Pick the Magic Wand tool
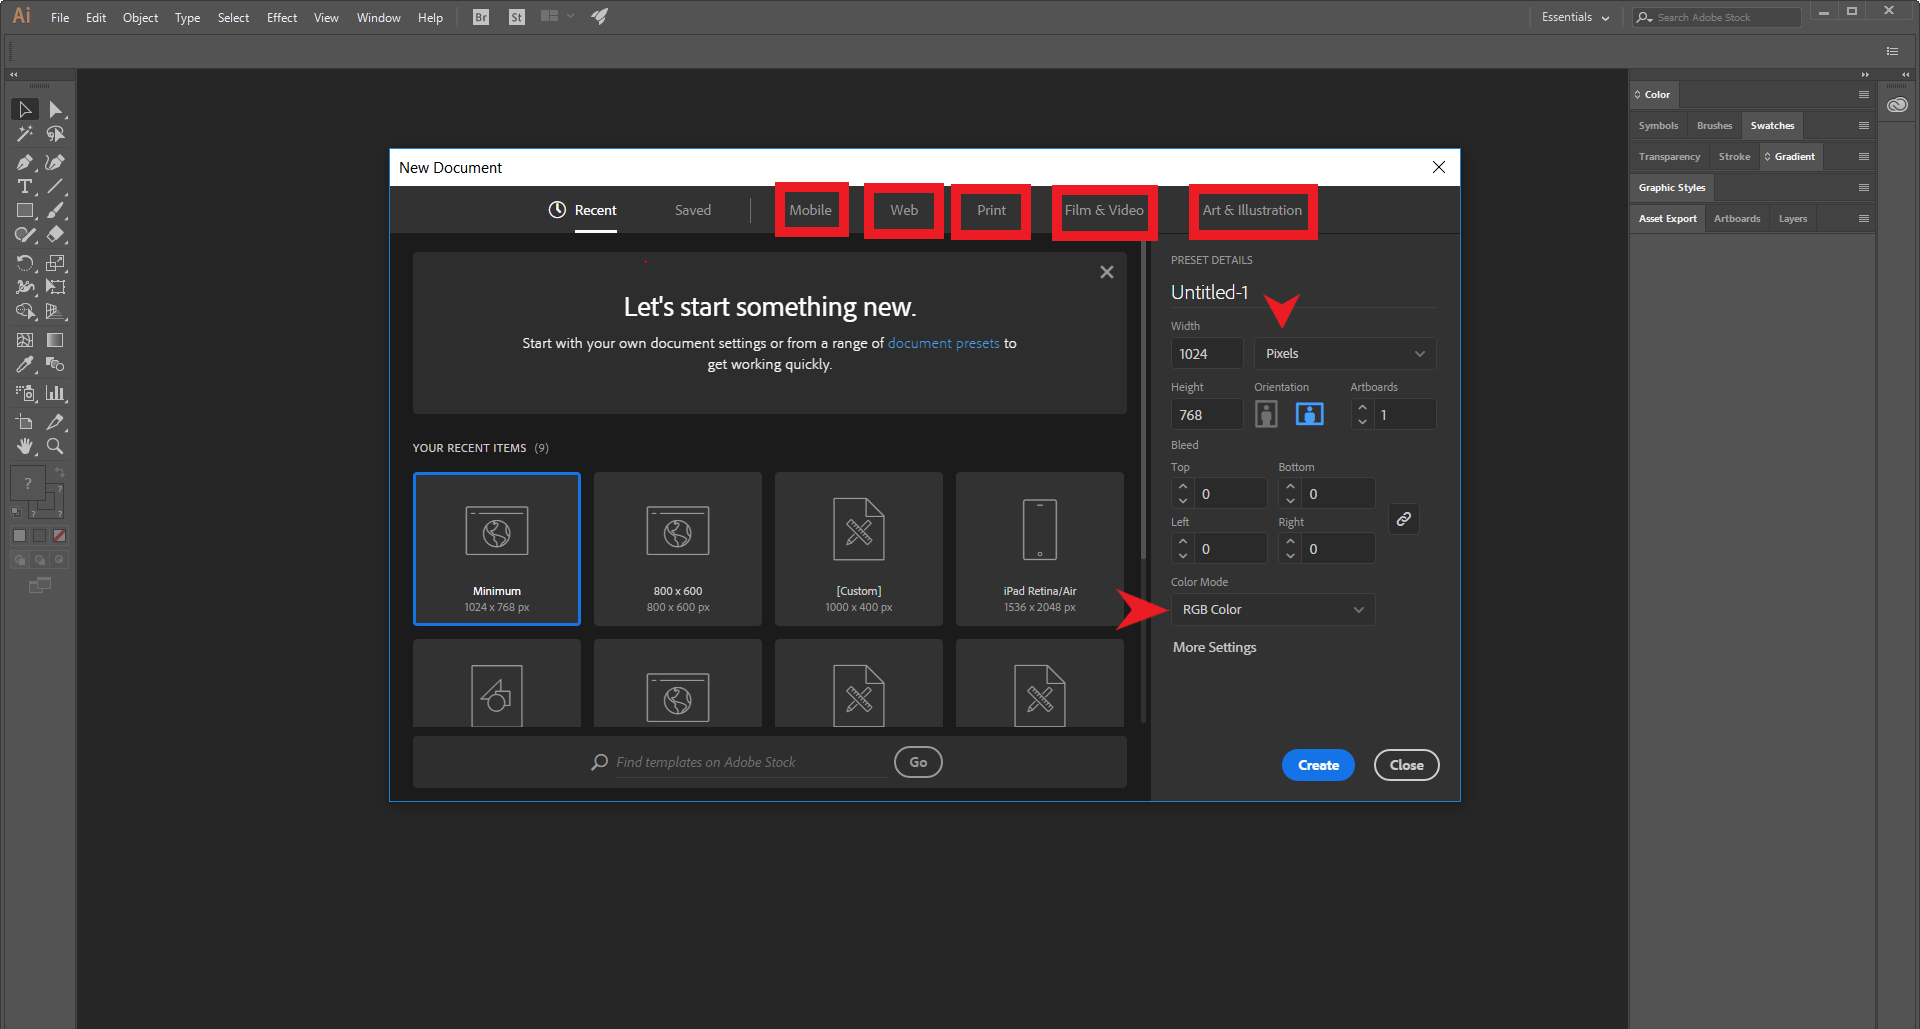Image resolution: width=1920 pixels, height=1029 pixels. click(x=25, y=134)
